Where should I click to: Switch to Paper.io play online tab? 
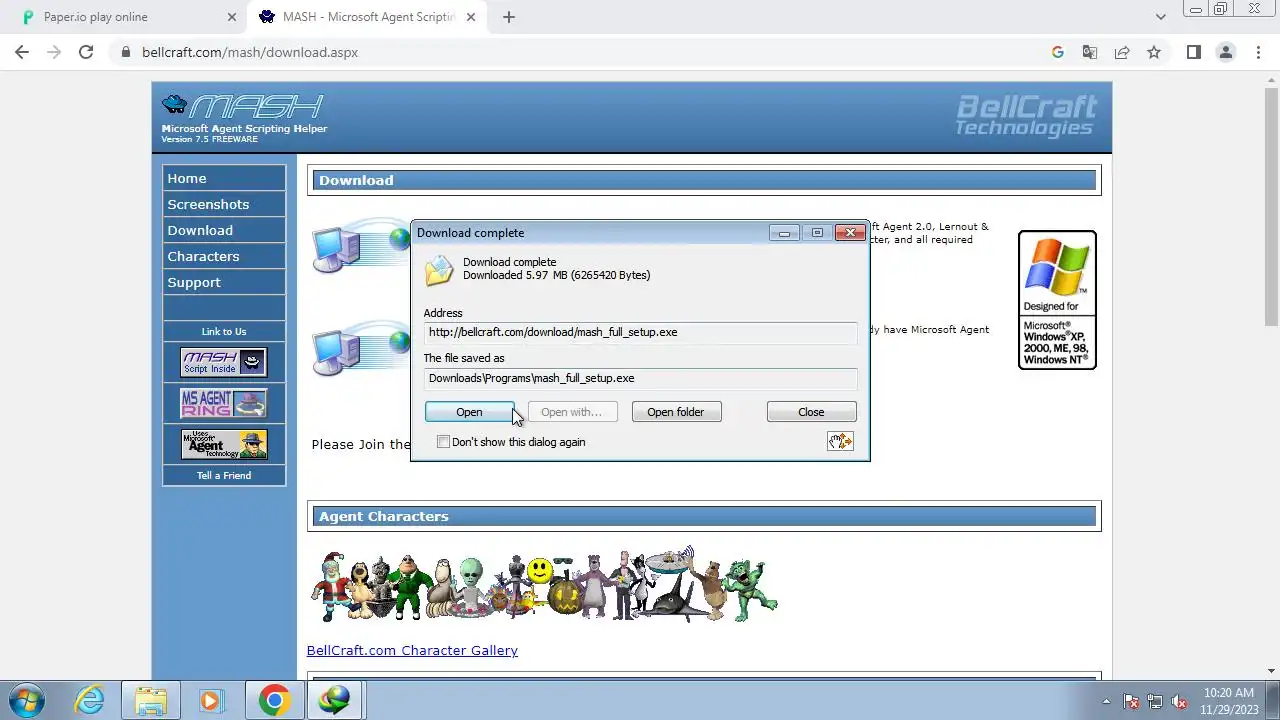[124, 17]
